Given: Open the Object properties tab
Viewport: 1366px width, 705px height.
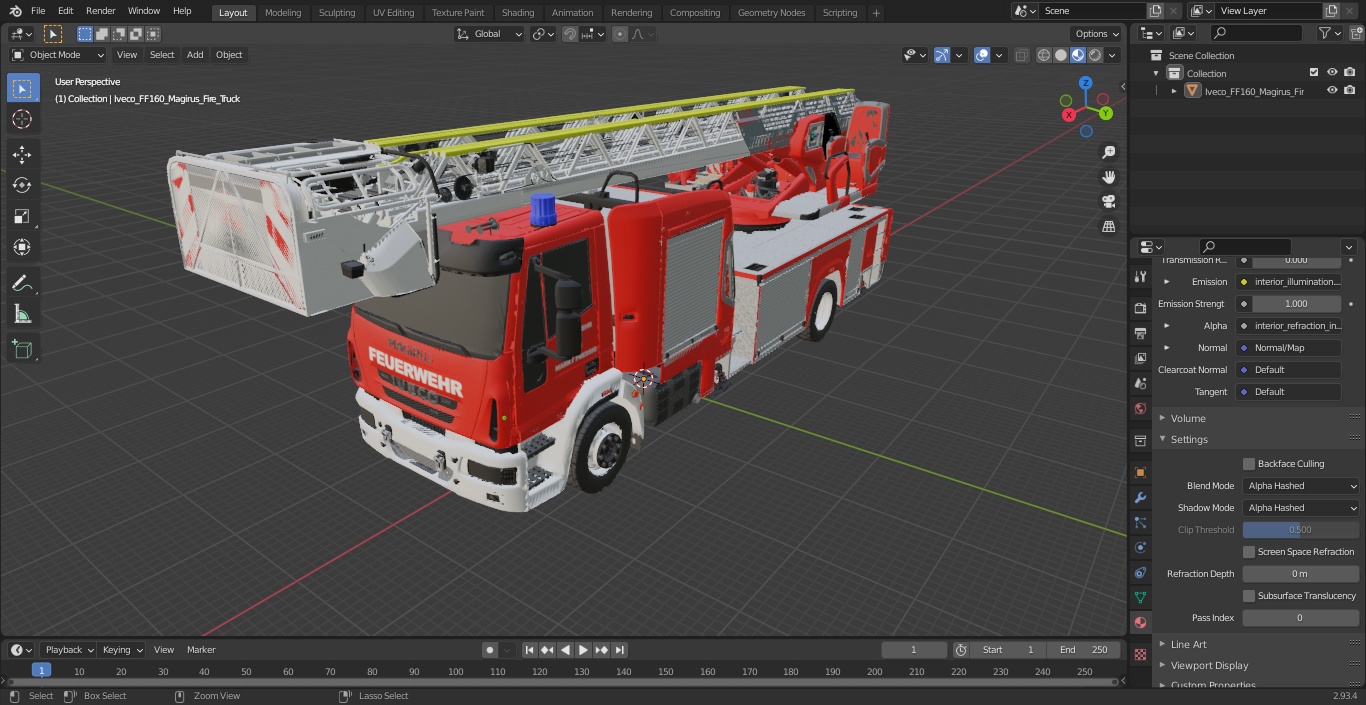Looking at the screenshot, I should pyautogui.click(x=1140, y=472).
